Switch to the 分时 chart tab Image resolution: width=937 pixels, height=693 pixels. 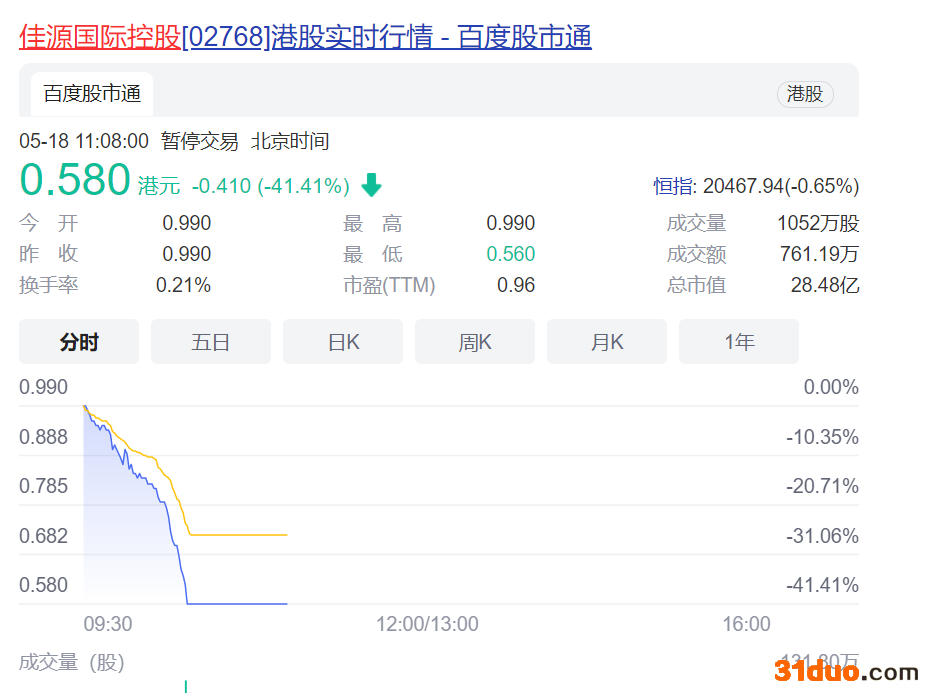79,342
